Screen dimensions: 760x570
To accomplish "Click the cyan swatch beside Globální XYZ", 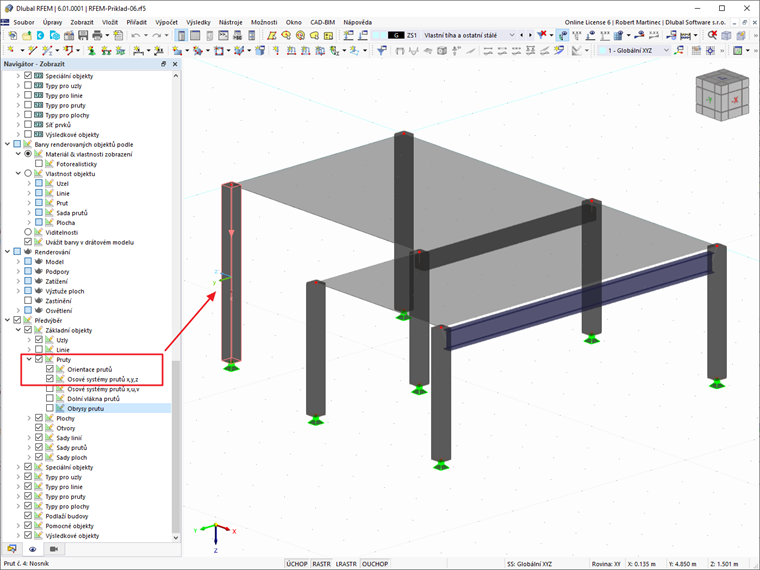I will [602, 50].
